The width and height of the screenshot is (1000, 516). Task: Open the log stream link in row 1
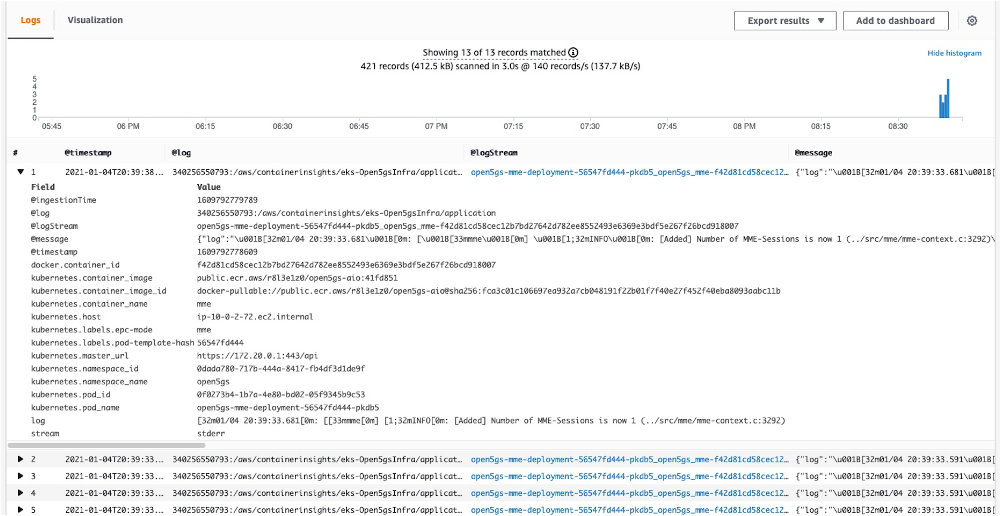click(626, 172)
